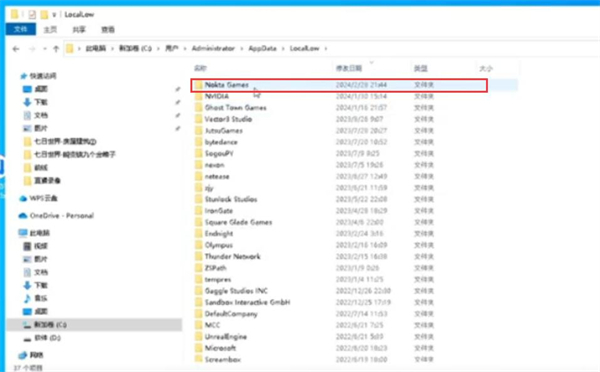
Task: Switch to the 共享 ribbon tab
Action: pyautogui.click(x=79, y=29)
